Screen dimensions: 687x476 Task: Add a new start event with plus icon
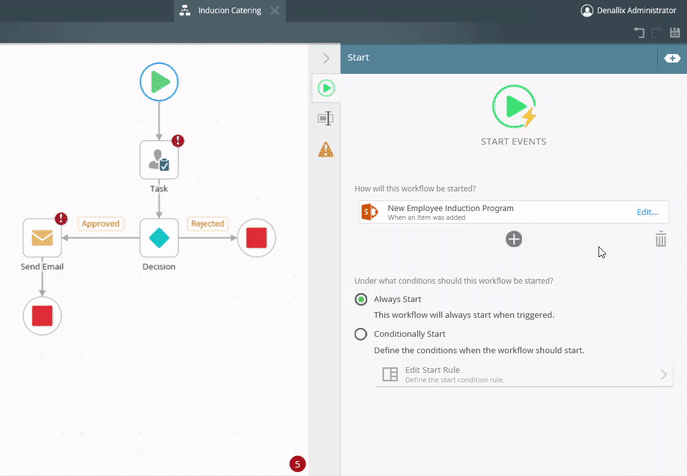[x=513, y=239]
